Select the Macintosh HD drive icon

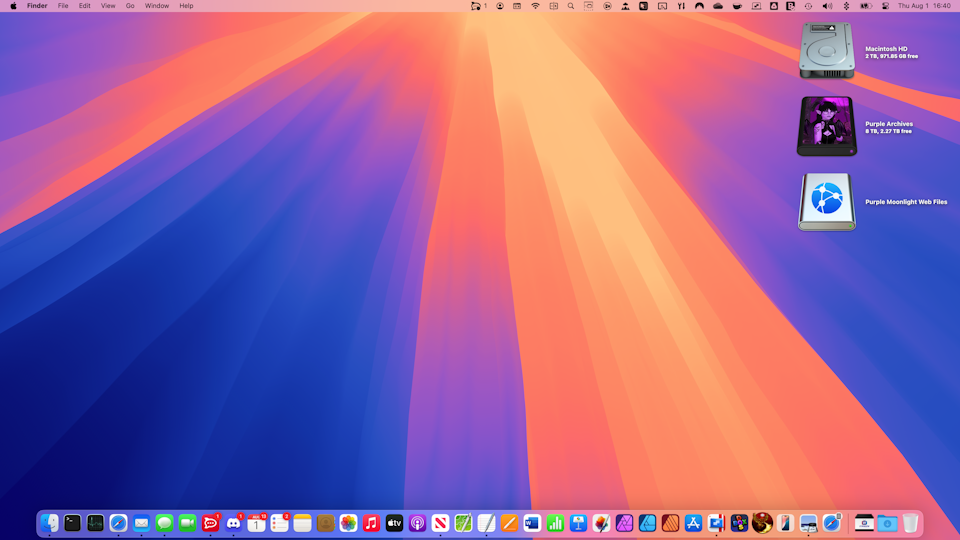click(827, 50)
